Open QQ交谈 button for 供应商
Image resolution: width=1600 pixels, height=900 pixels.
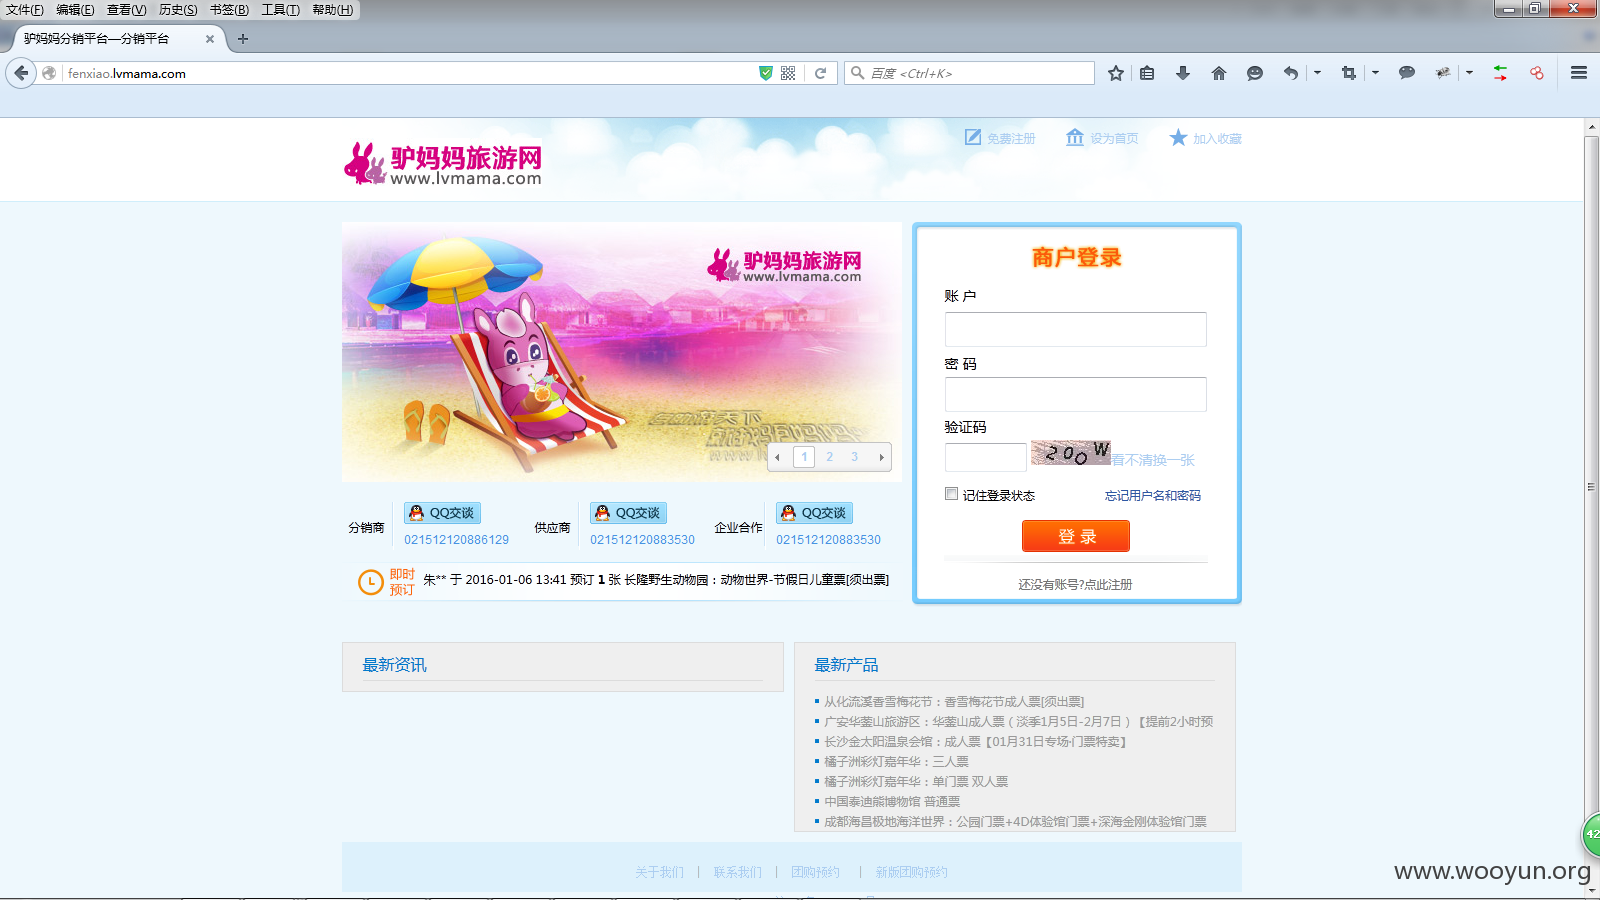628,513
